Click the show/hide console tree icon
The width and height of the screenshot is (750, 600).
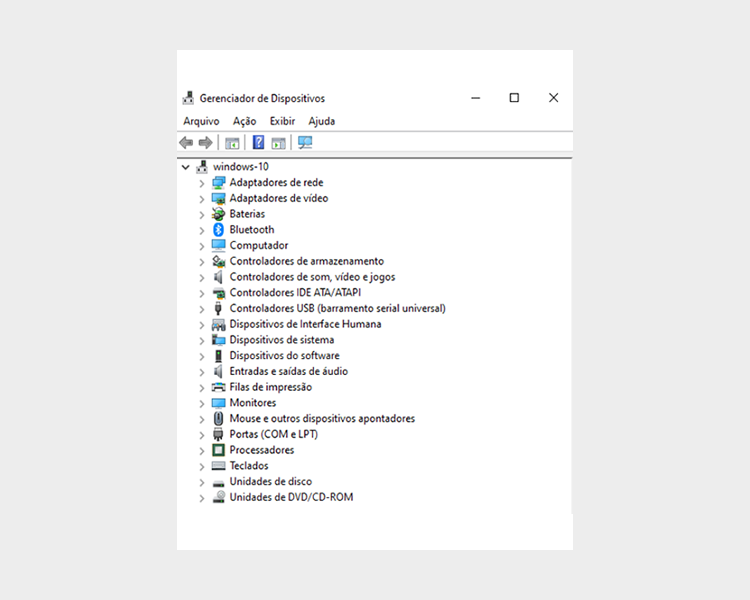pyautogui.click(x=232, y=143)
